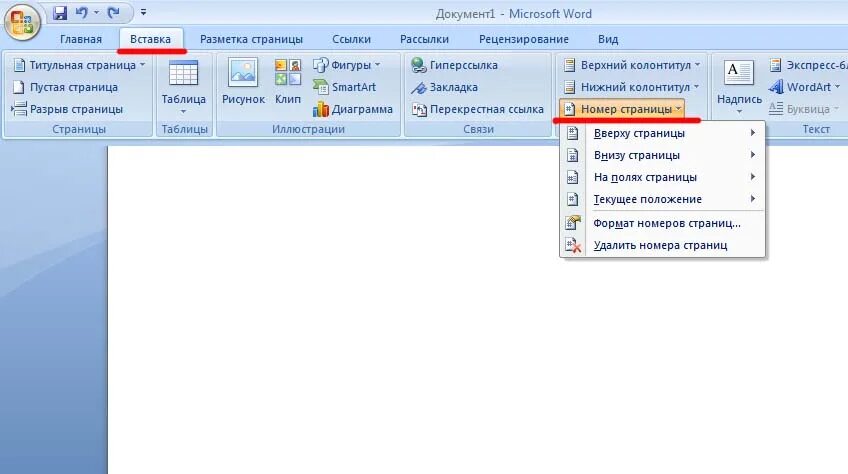This screenshot has height=474, width=848.
Task: Click into the blank document page
Action: click(478, 310)
